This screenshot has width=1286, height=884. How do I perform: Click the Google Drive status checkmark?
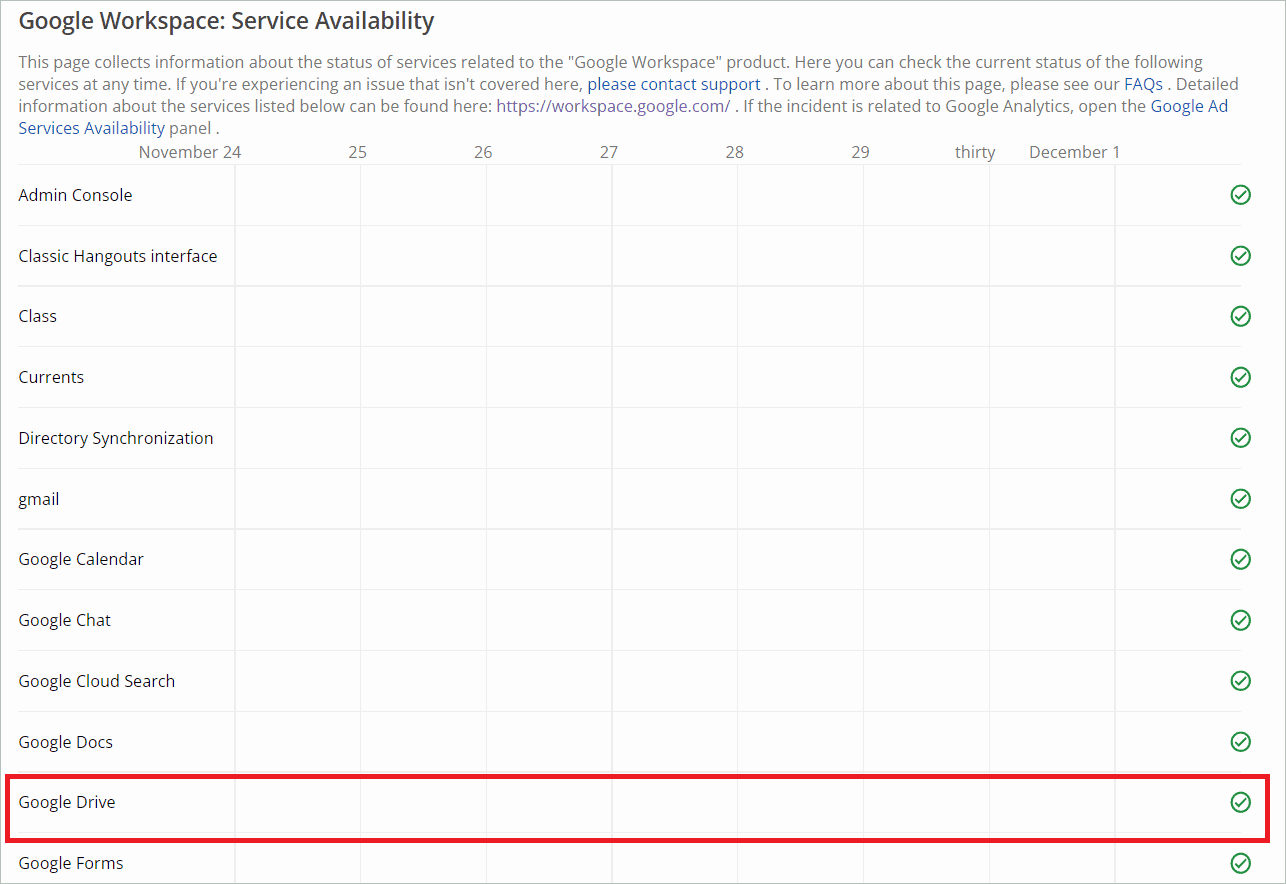click(x=1240, y=802)
